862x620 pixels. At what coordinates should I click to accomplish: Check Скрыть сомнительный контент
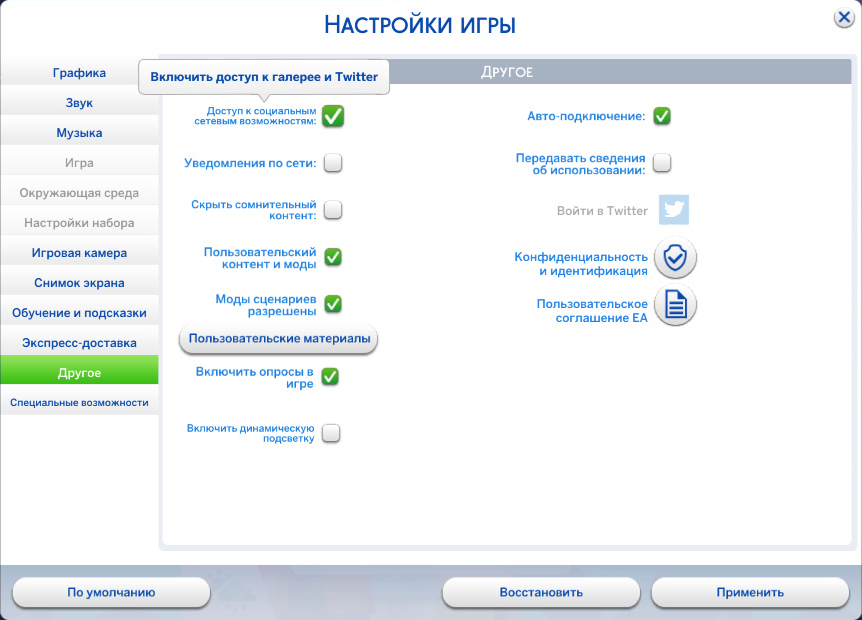(333, 209)
